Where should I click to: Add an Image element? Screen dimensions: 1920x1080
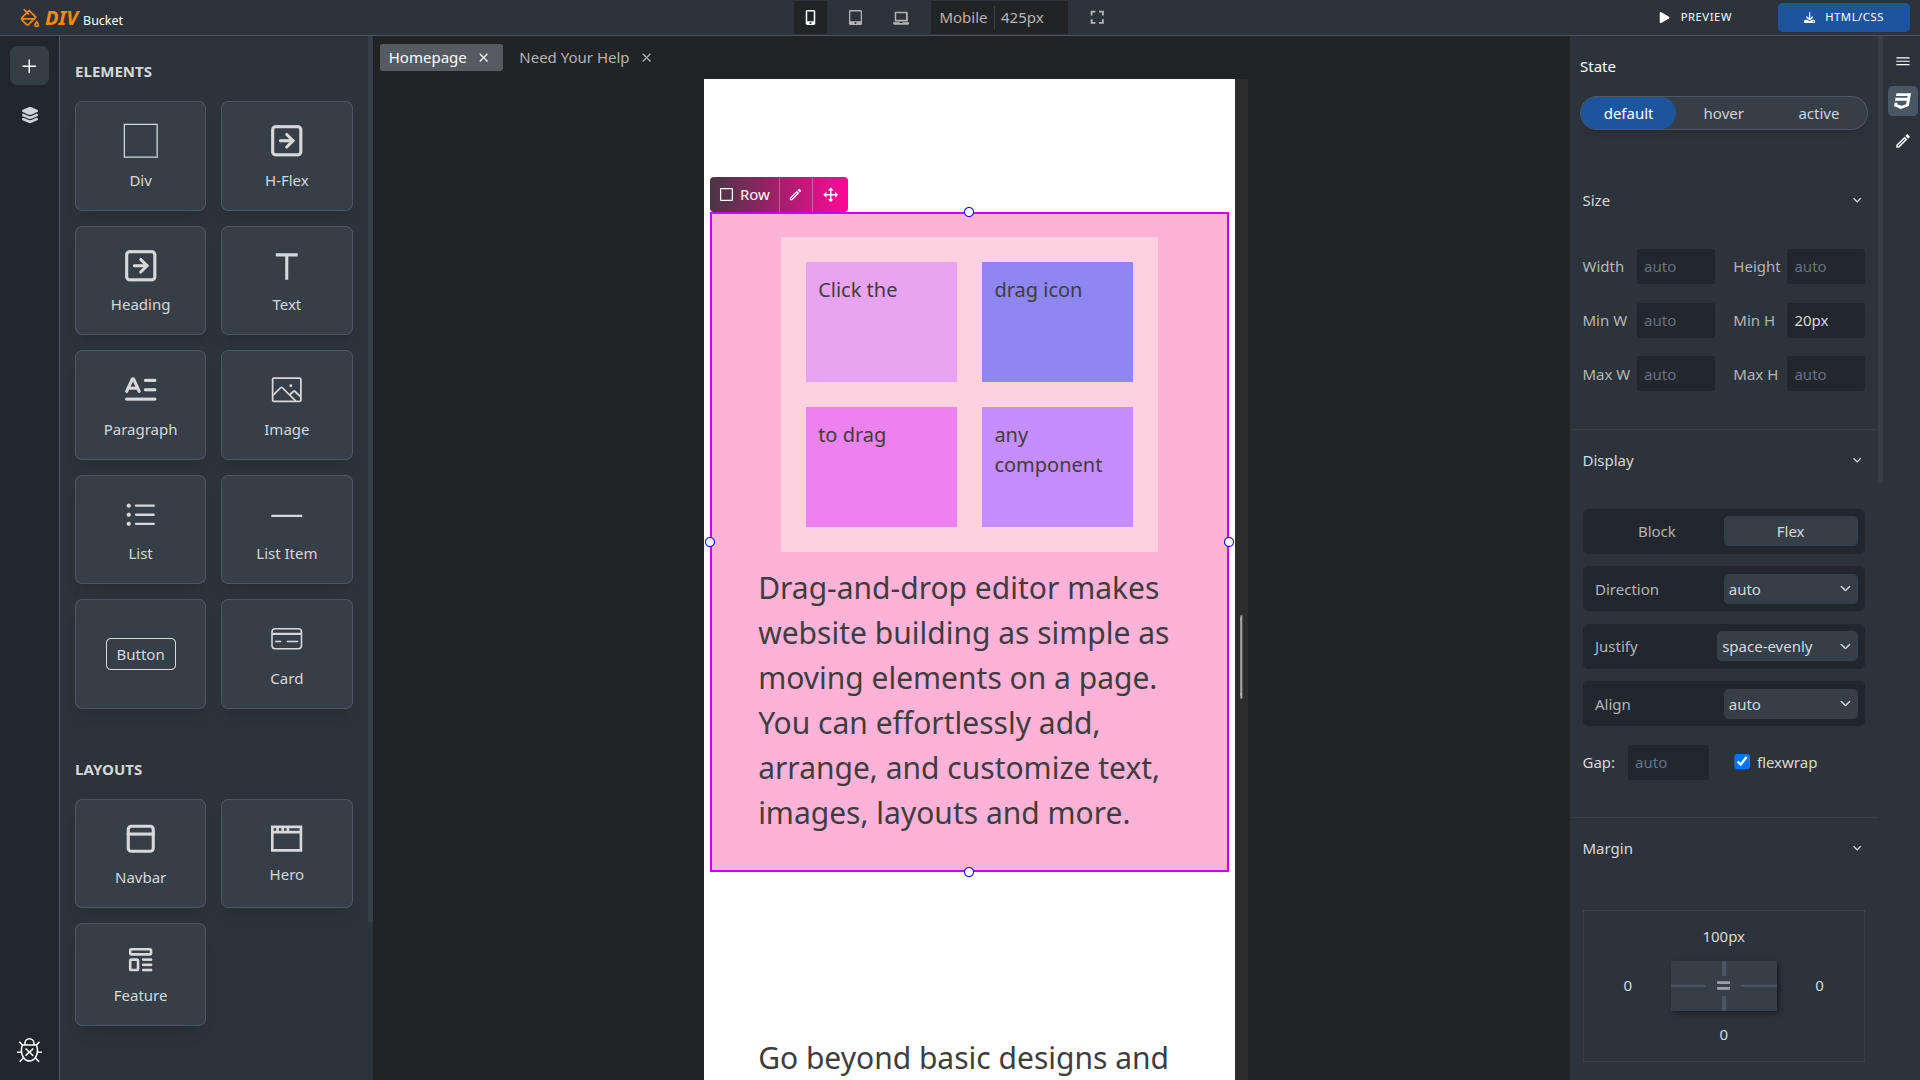pyautogui.click(x=287, y=405)
